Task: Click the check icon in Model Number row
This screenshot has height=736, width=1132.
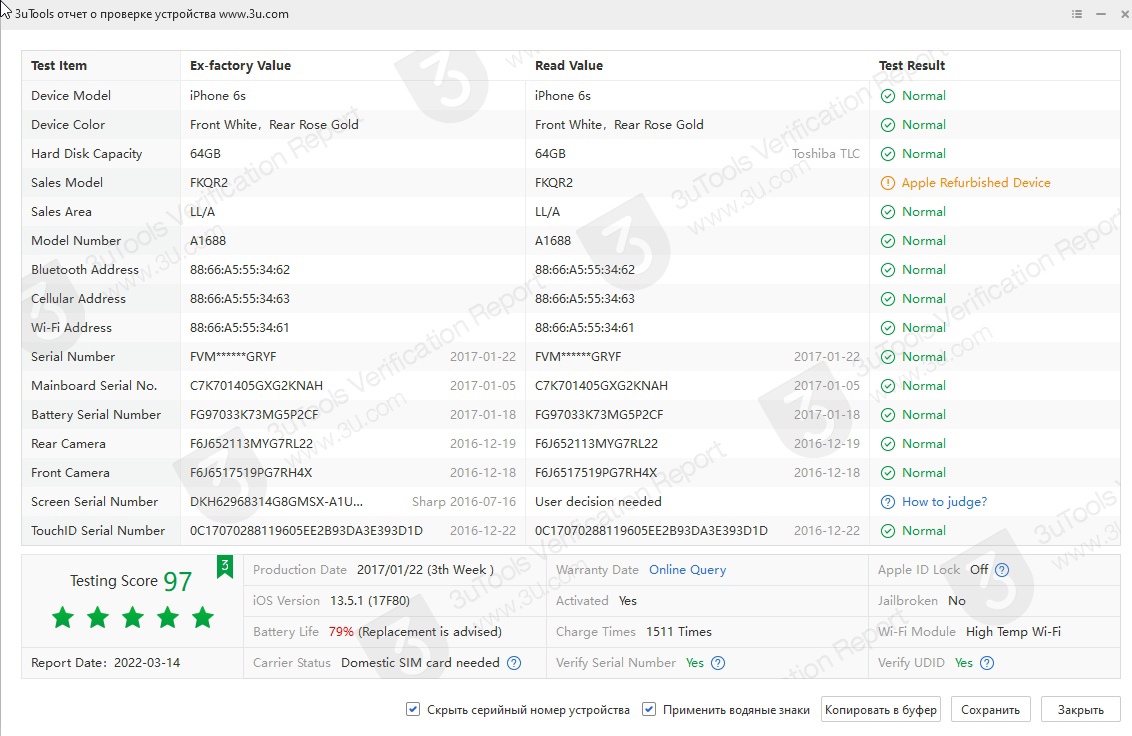Action: pyautogui.click(x=888, y=241)
